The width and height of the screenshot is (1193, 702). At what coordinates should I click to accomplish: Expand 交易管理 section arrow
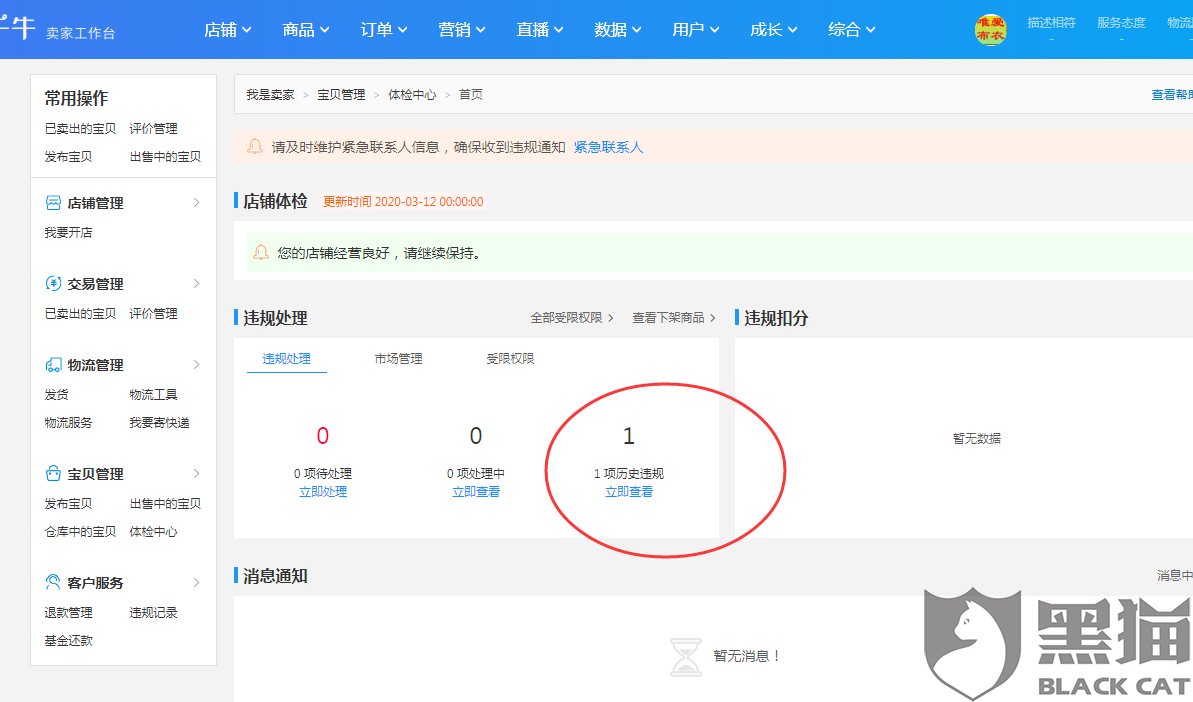coord(196,284)
